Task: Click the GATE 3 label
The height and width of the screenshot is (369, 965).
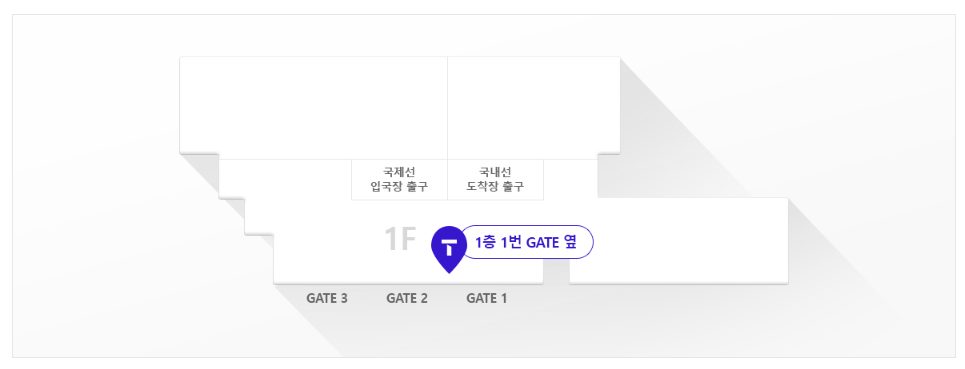Action: click(327, 299)
